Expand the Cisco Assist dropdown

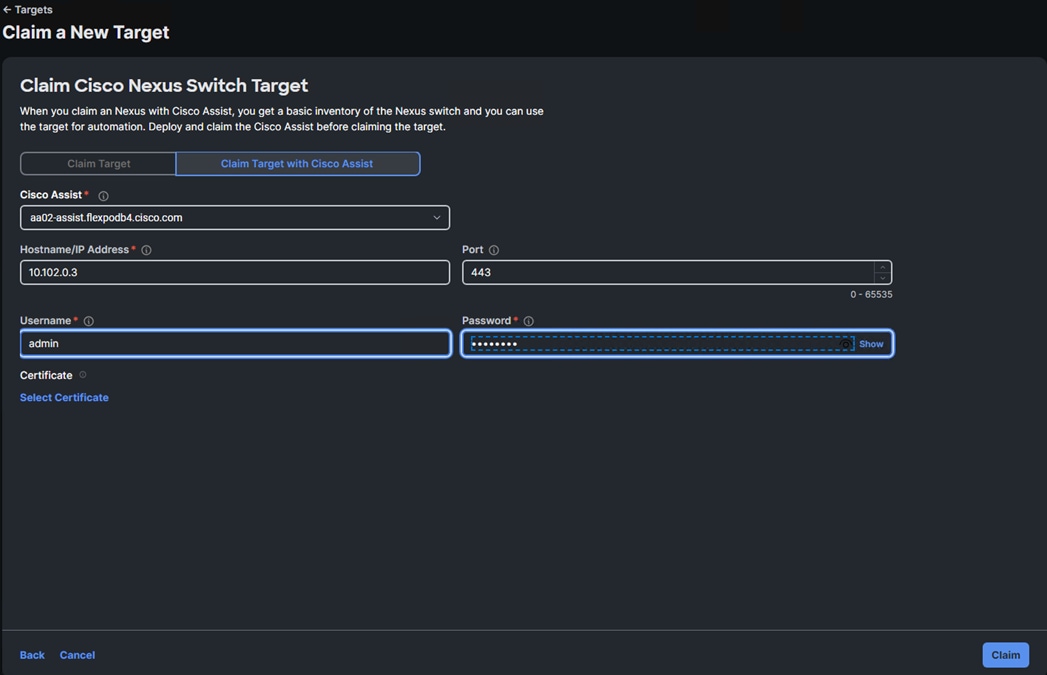pyautogui.click(x=234, y=218)
